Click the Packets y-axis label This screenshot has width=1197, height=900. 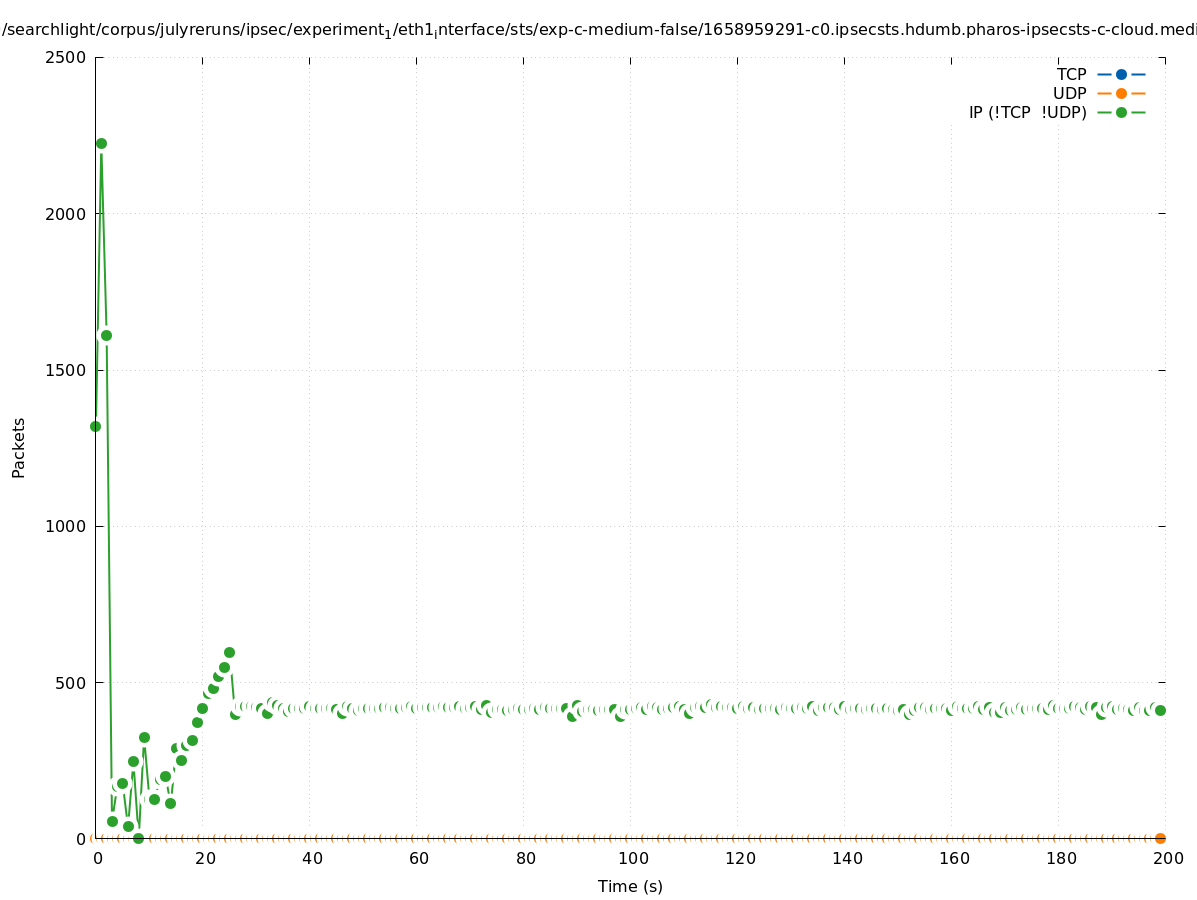tap(19, 447)
